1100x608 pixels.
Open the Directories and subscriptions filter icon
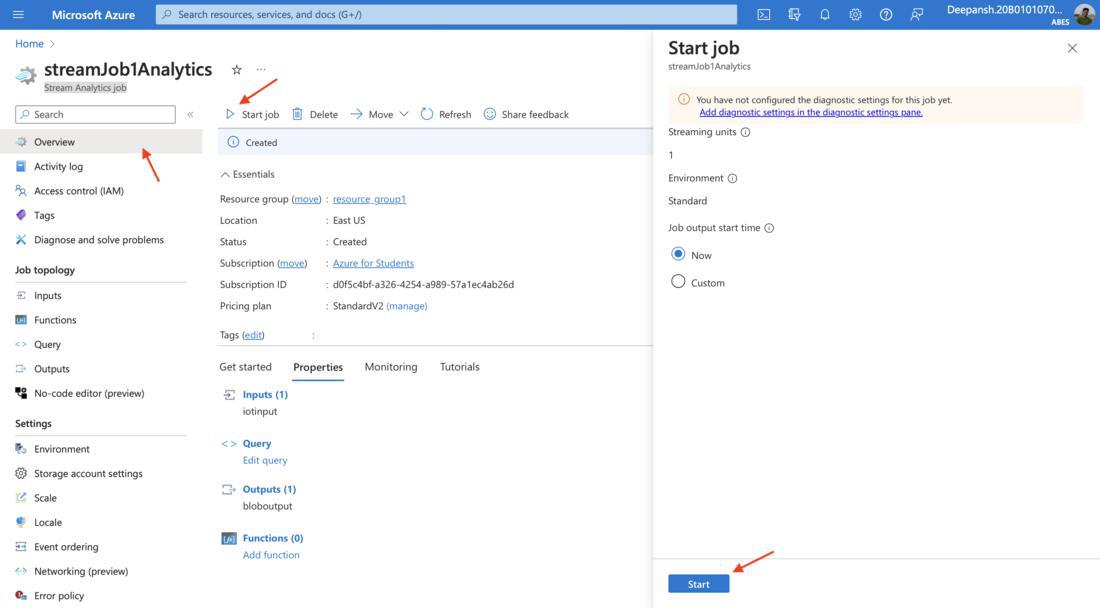794,14
